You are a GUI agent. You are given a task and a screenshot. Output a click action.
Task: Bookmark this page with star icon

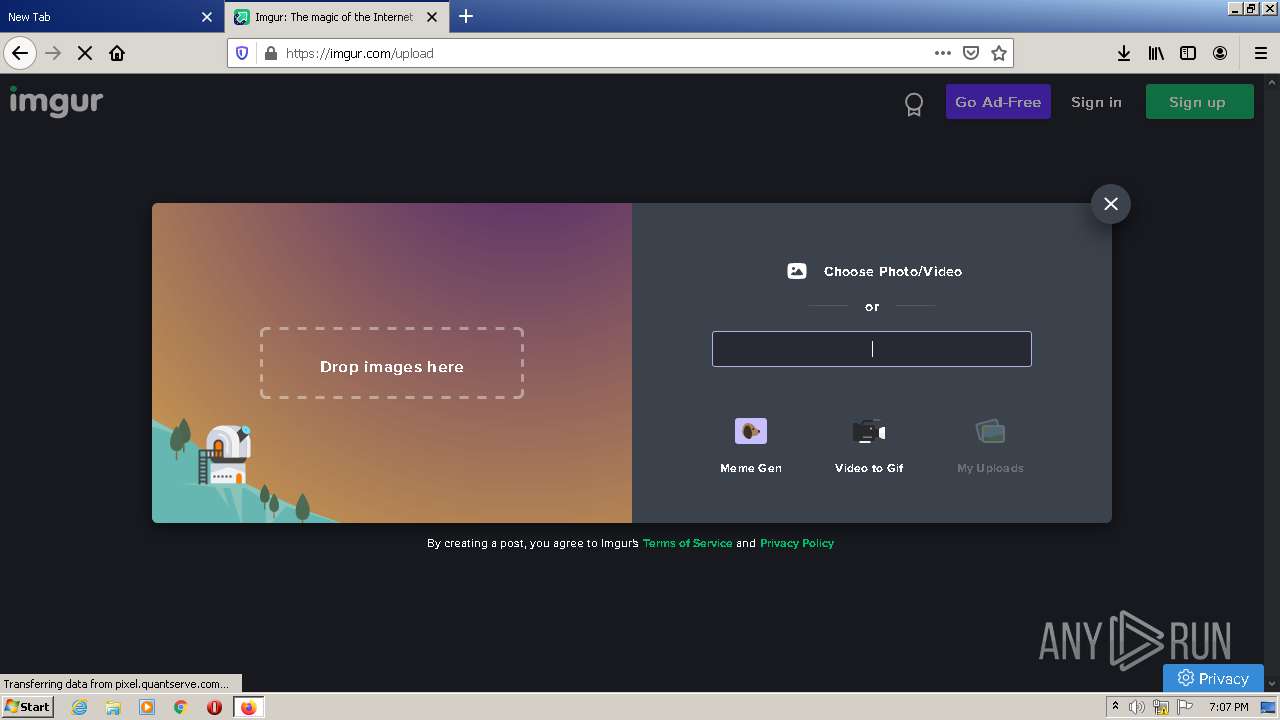(999, 53)
